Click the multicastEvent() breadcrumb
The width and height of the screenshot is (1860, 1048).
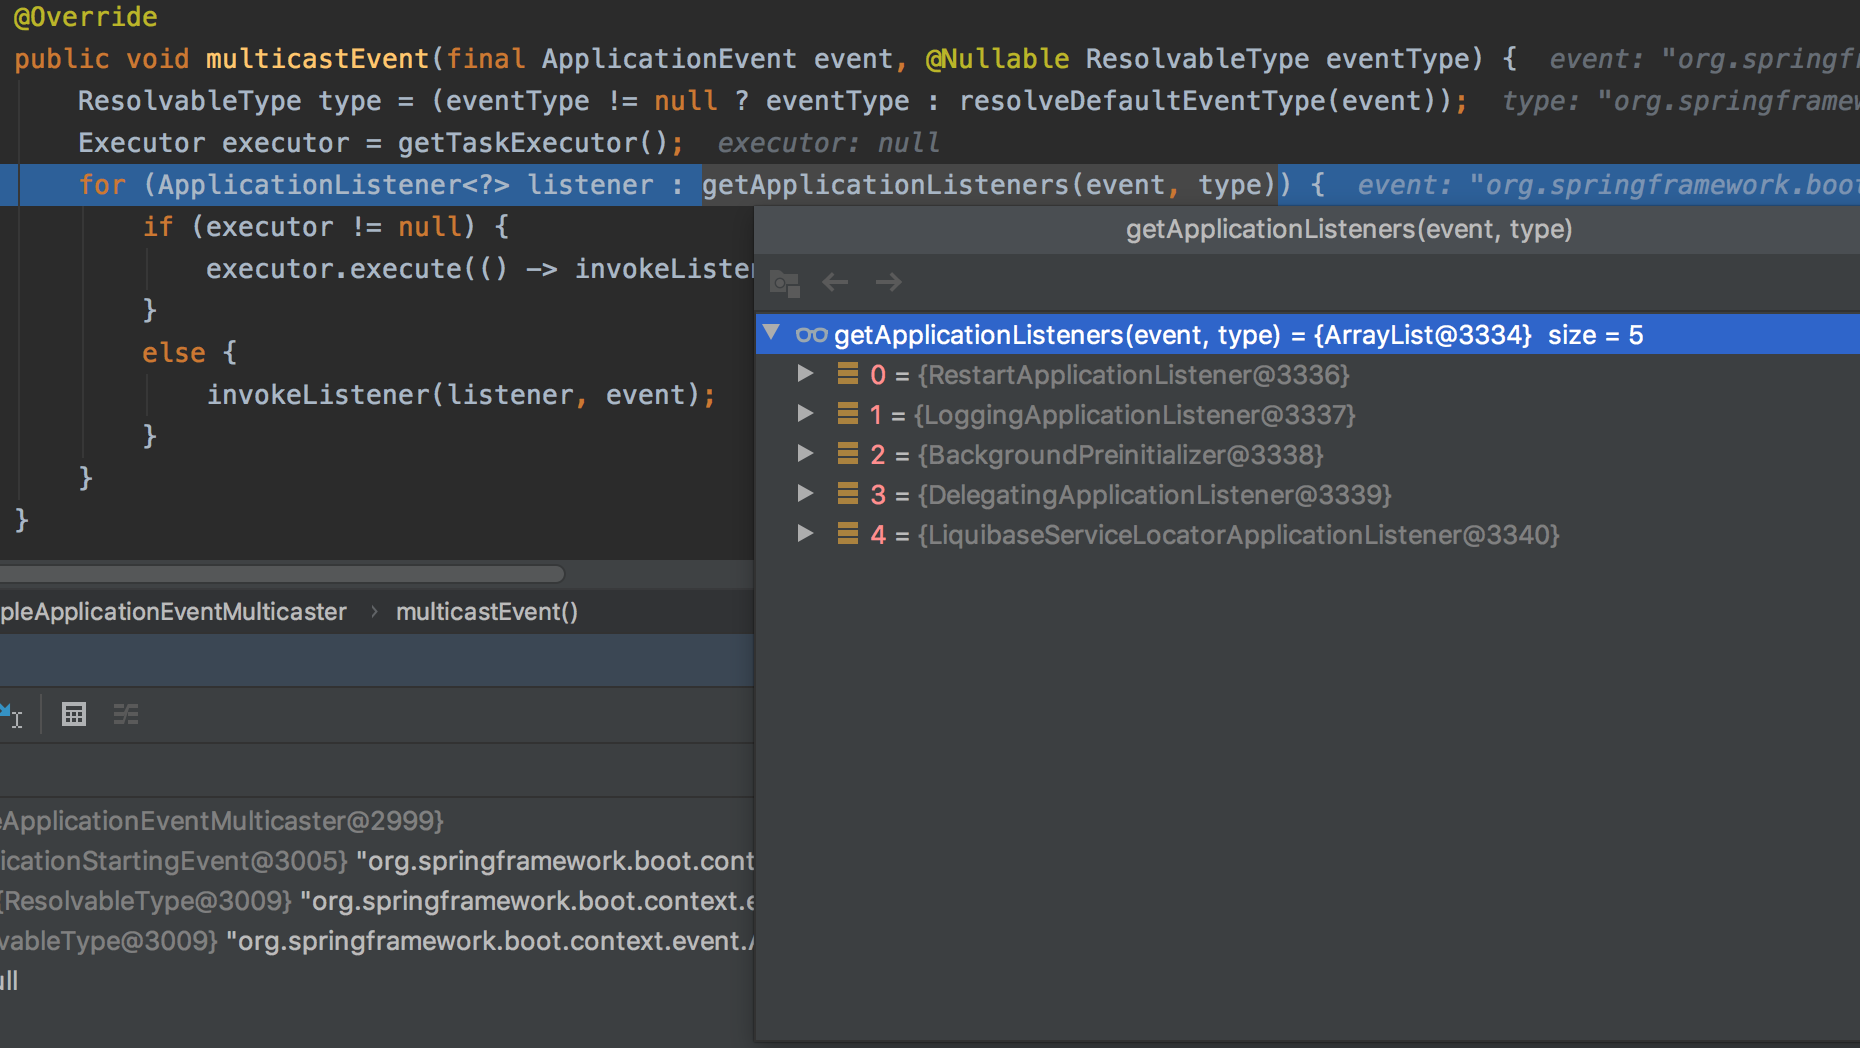(487, 612)
